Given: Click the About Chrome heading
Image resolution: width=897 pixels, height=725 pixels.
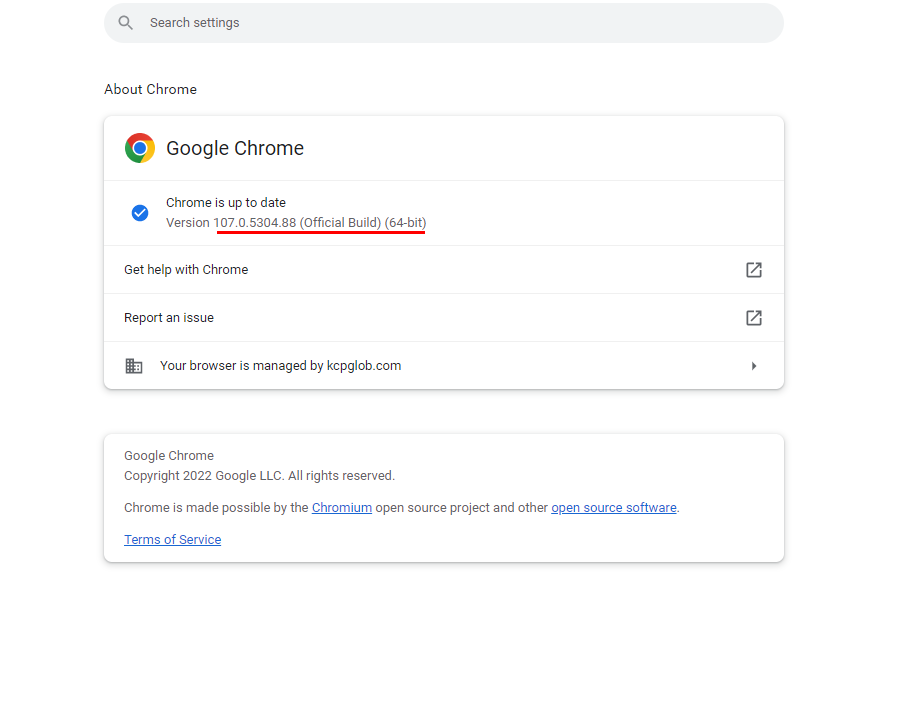Looking at the screenshot, I should click(x=150, y=89).
